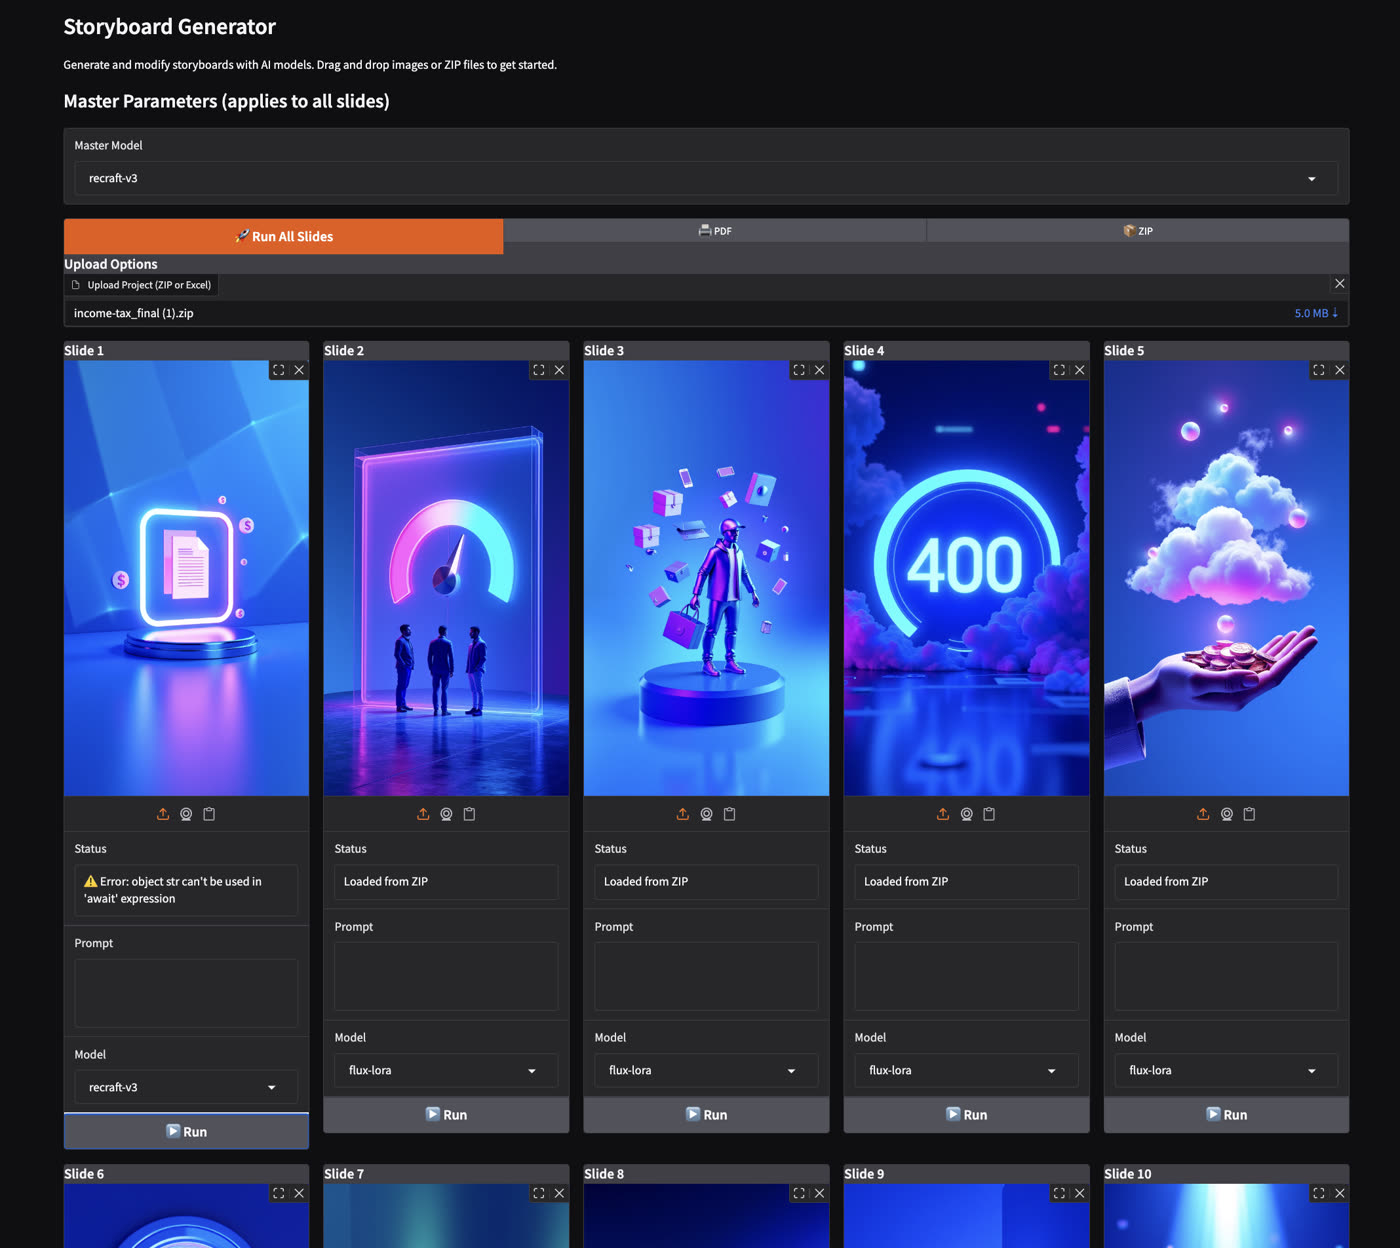This screenshot has width=1400, height=1248.
Task: View Slide 5 image fullscreen
Action: pos(1319,370)
